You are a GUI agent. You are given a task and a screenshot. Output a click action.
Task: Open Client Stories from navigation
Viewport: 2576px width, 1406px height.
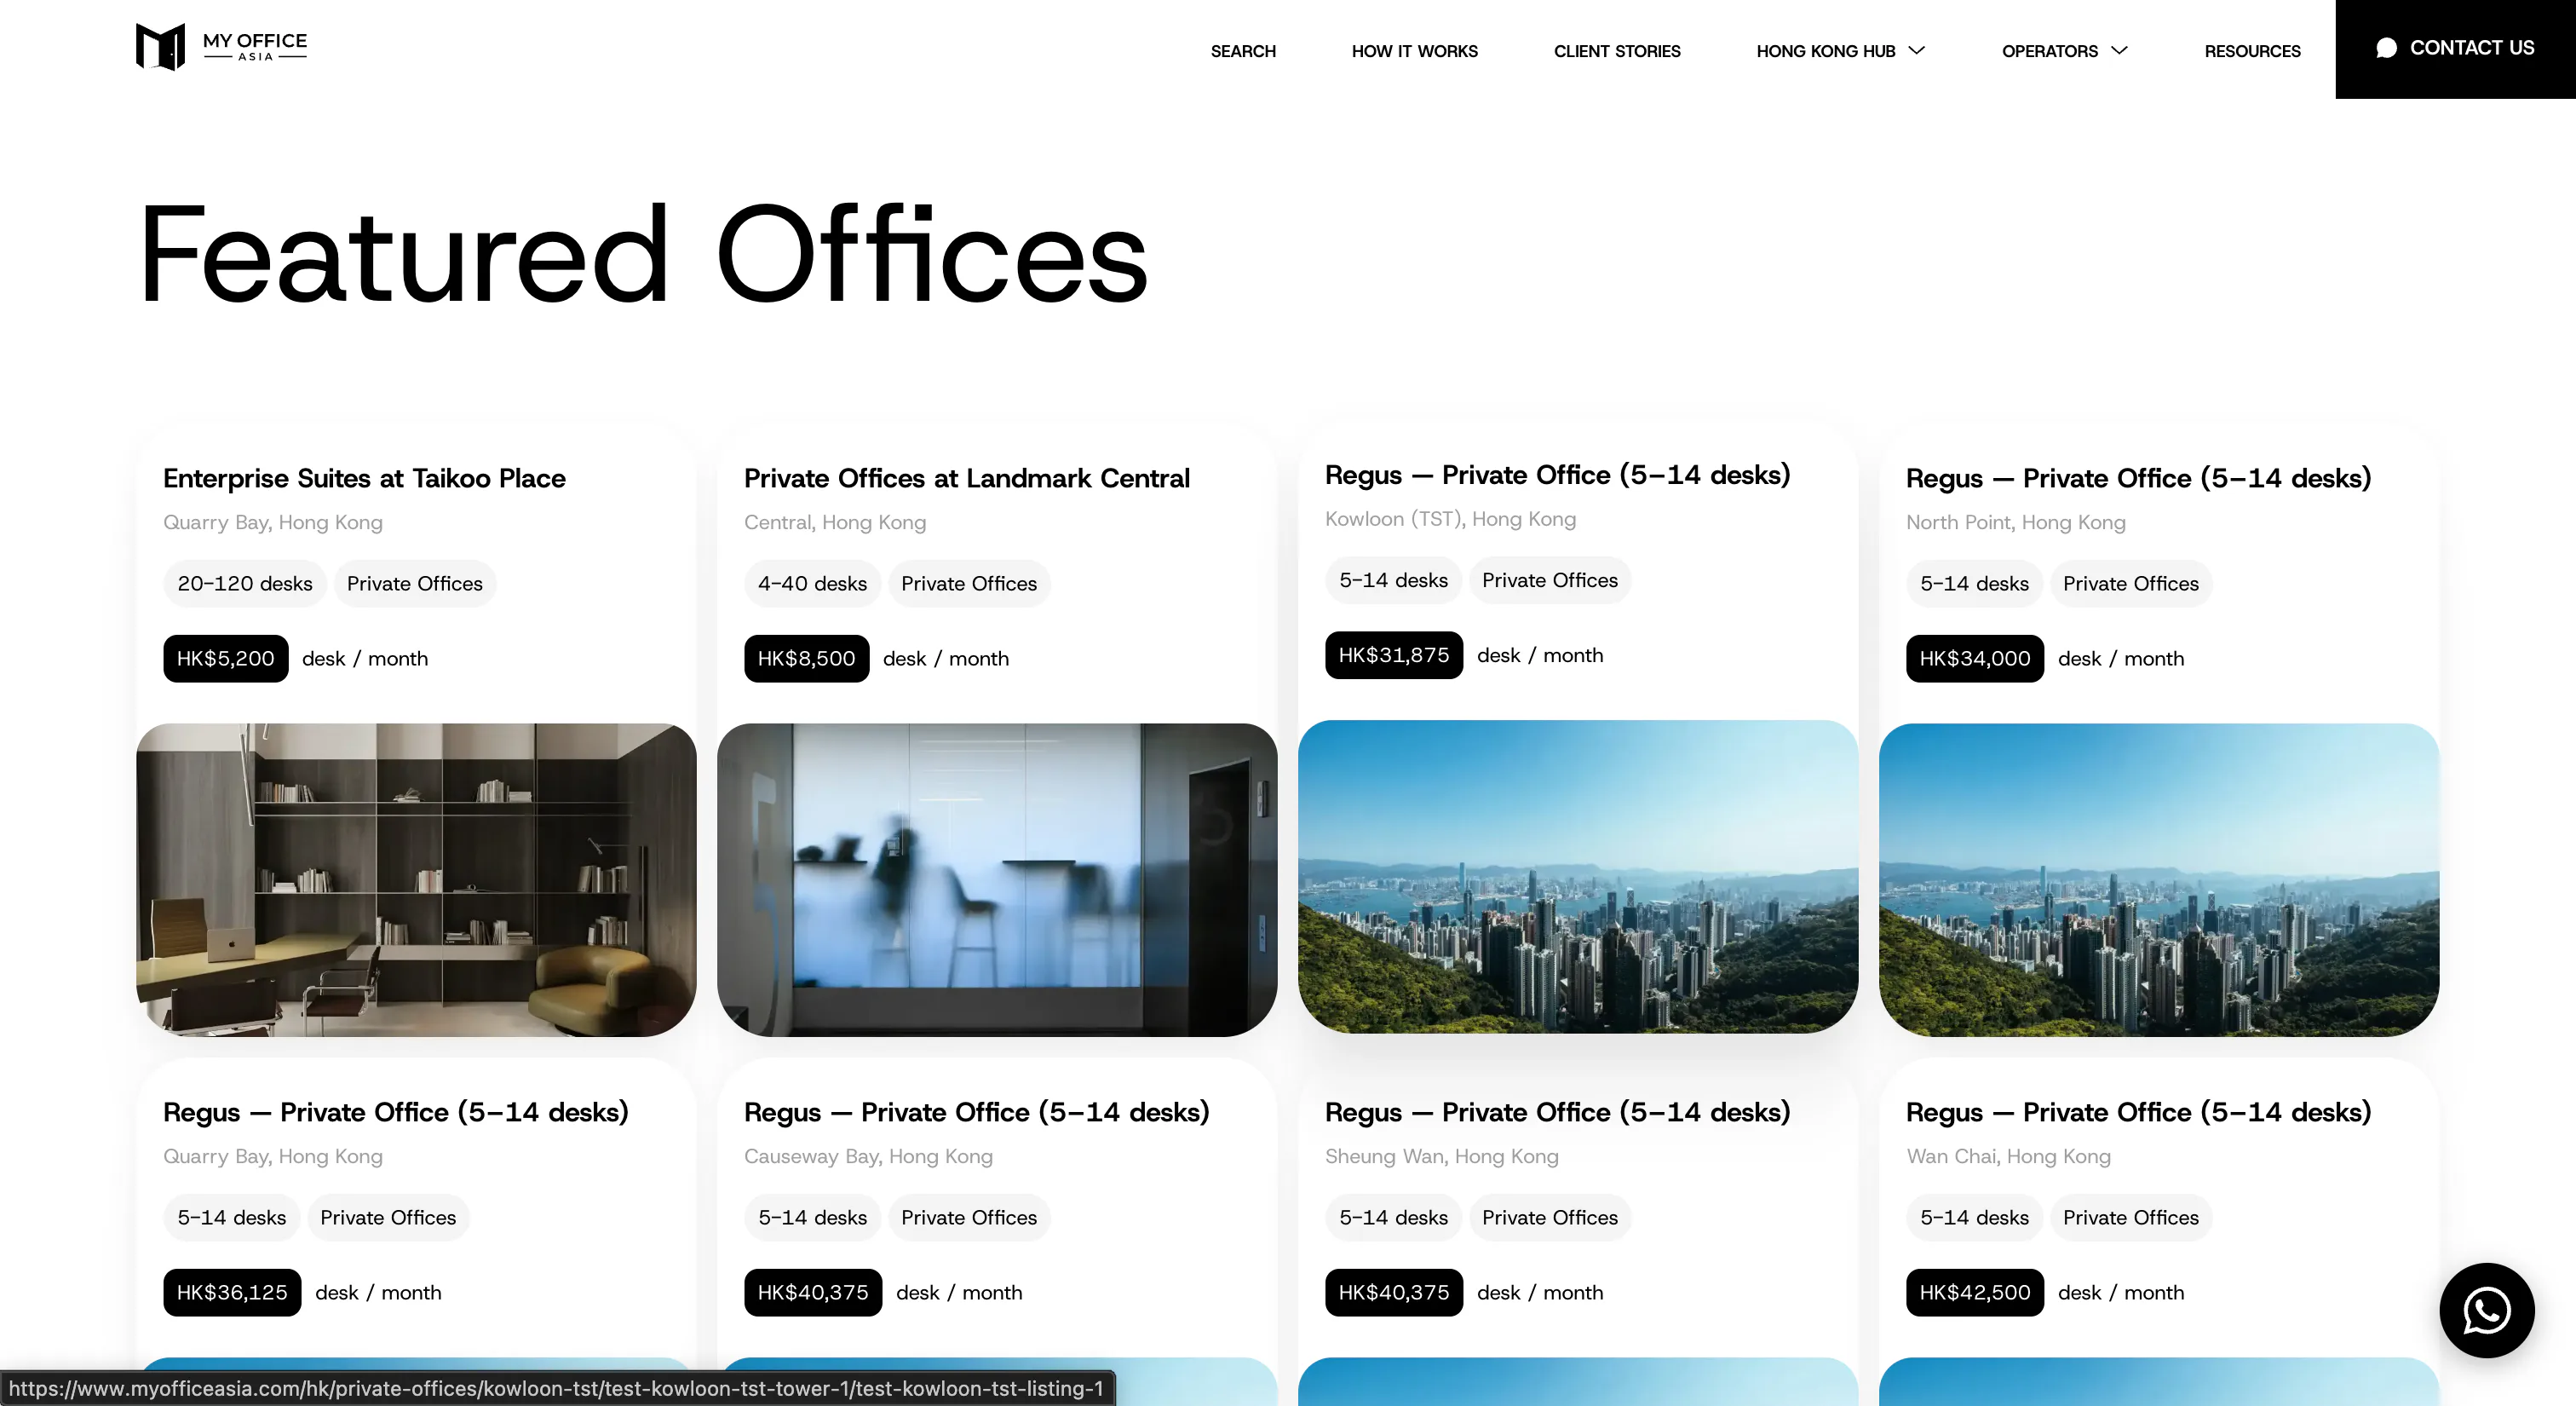pyautogui.click(x=1617, y=51)
